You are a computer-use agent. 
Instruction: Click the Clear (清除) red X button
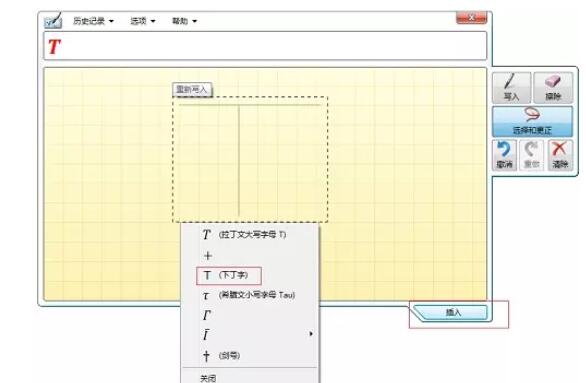pyautogui.click(x=560, y=155)
